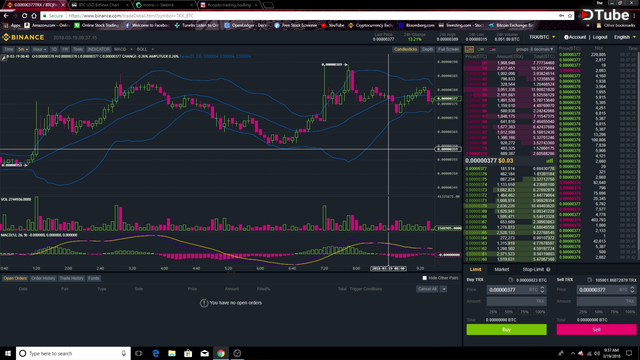This screenshot has width=640, height=360.
Task: Switch chart to Candlesticks view
Action: [x=406, y=49]
